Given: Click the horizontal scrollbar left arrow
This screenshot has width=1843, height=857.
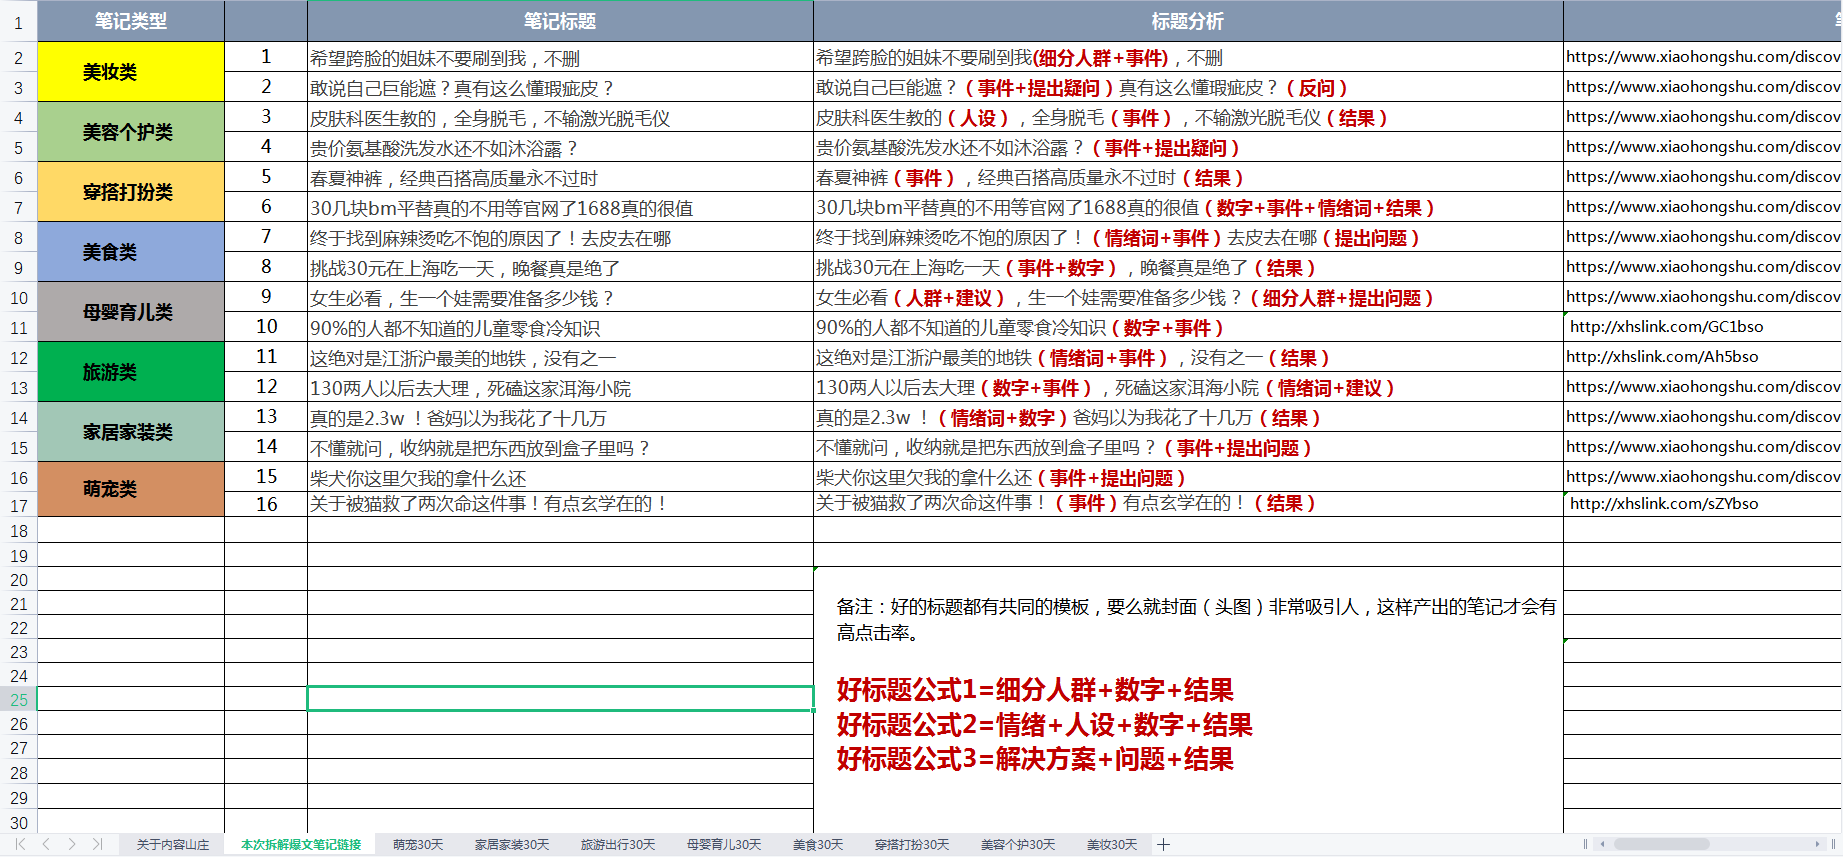Looking at the screenshot, I should [1603, 844].
